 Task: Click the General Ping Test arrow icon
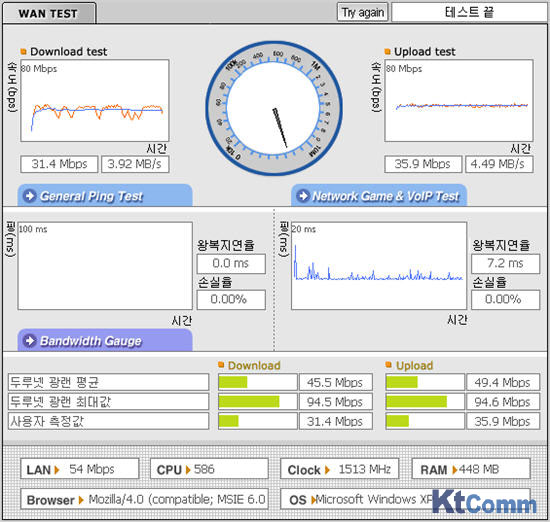[30, 196]
